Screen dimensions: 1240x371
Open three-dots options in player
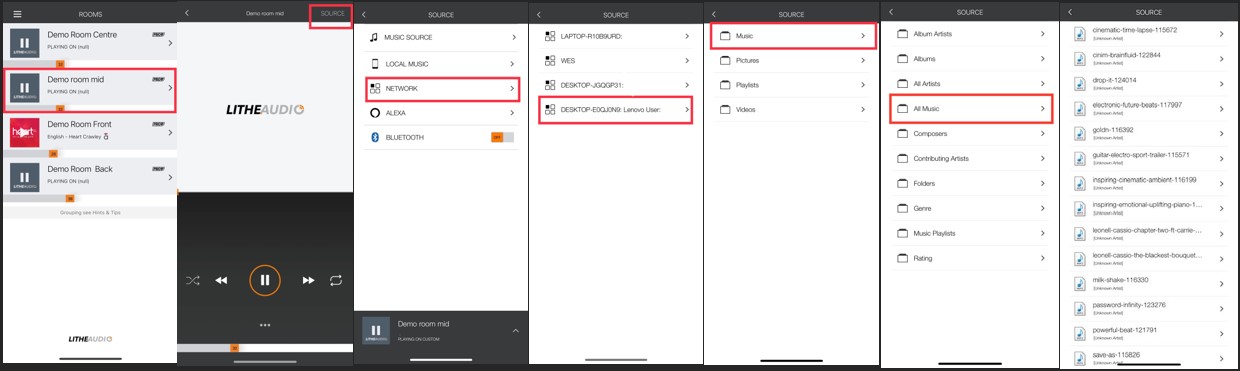click(265, 325)
